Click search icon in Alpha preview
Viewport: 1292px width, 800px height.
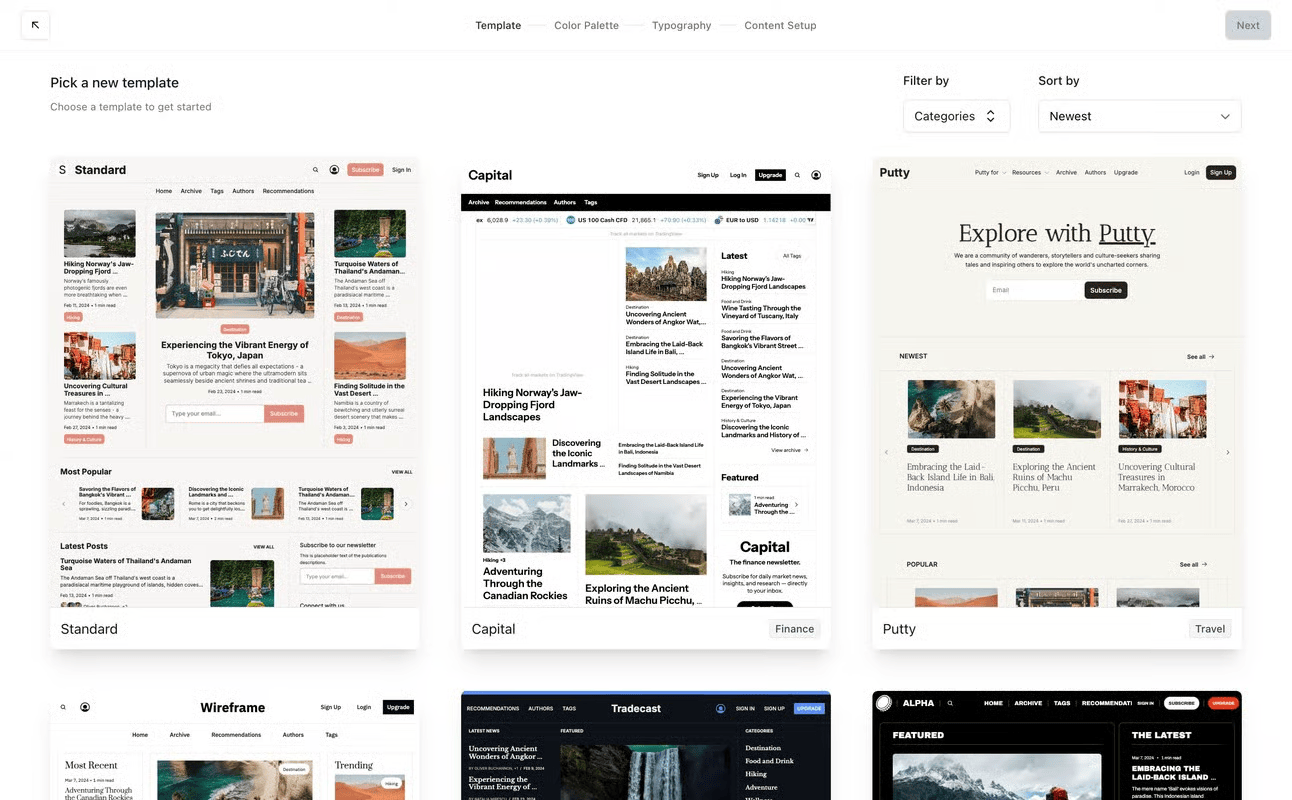coord(950,703)
